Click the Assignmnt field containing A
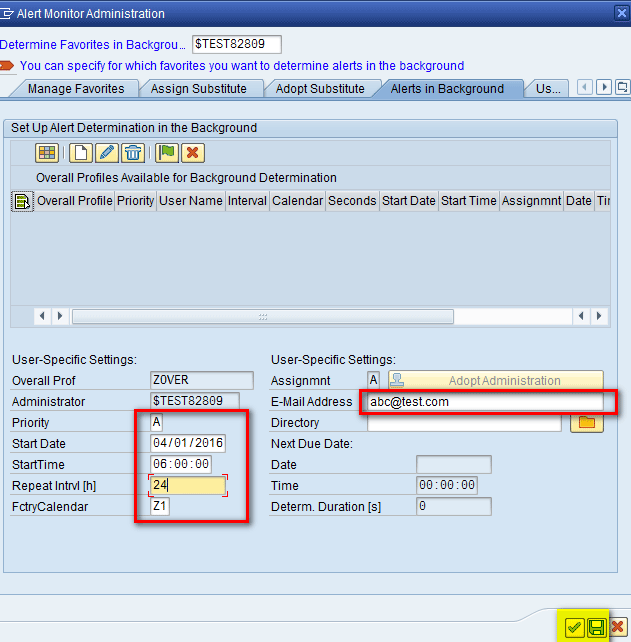Image resolution: width=631 pixels, height=642 pixels. [x=373, y=380]
